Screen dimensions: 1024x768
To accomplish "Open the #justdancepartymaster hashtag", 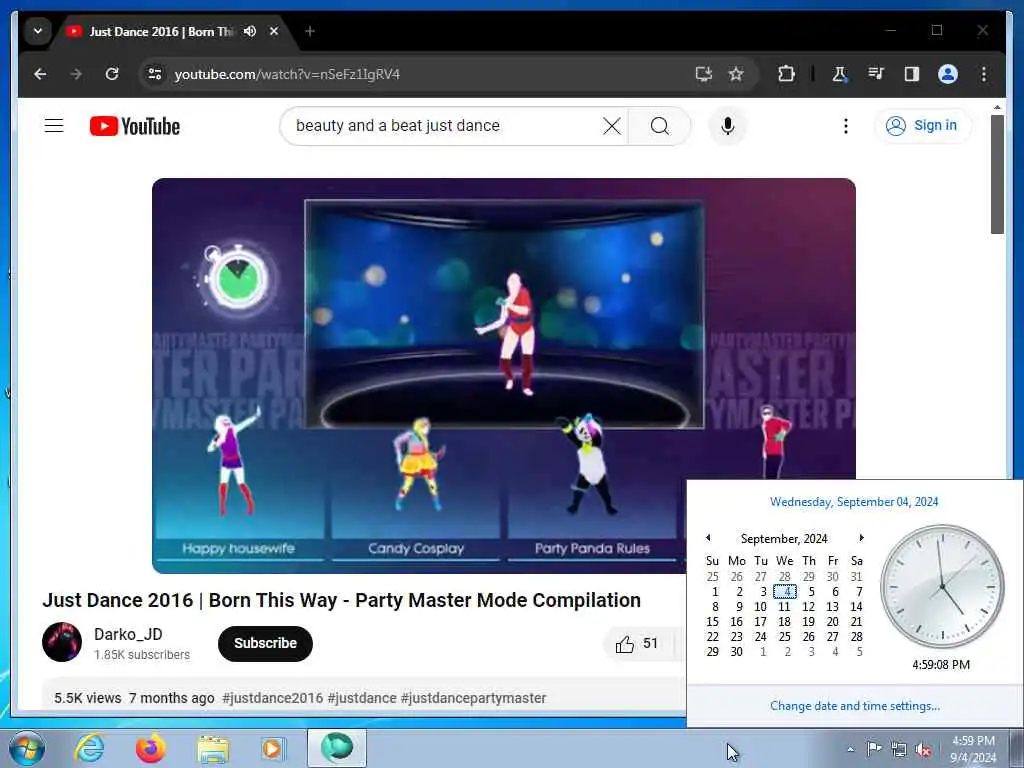I will tap(473, 698).
